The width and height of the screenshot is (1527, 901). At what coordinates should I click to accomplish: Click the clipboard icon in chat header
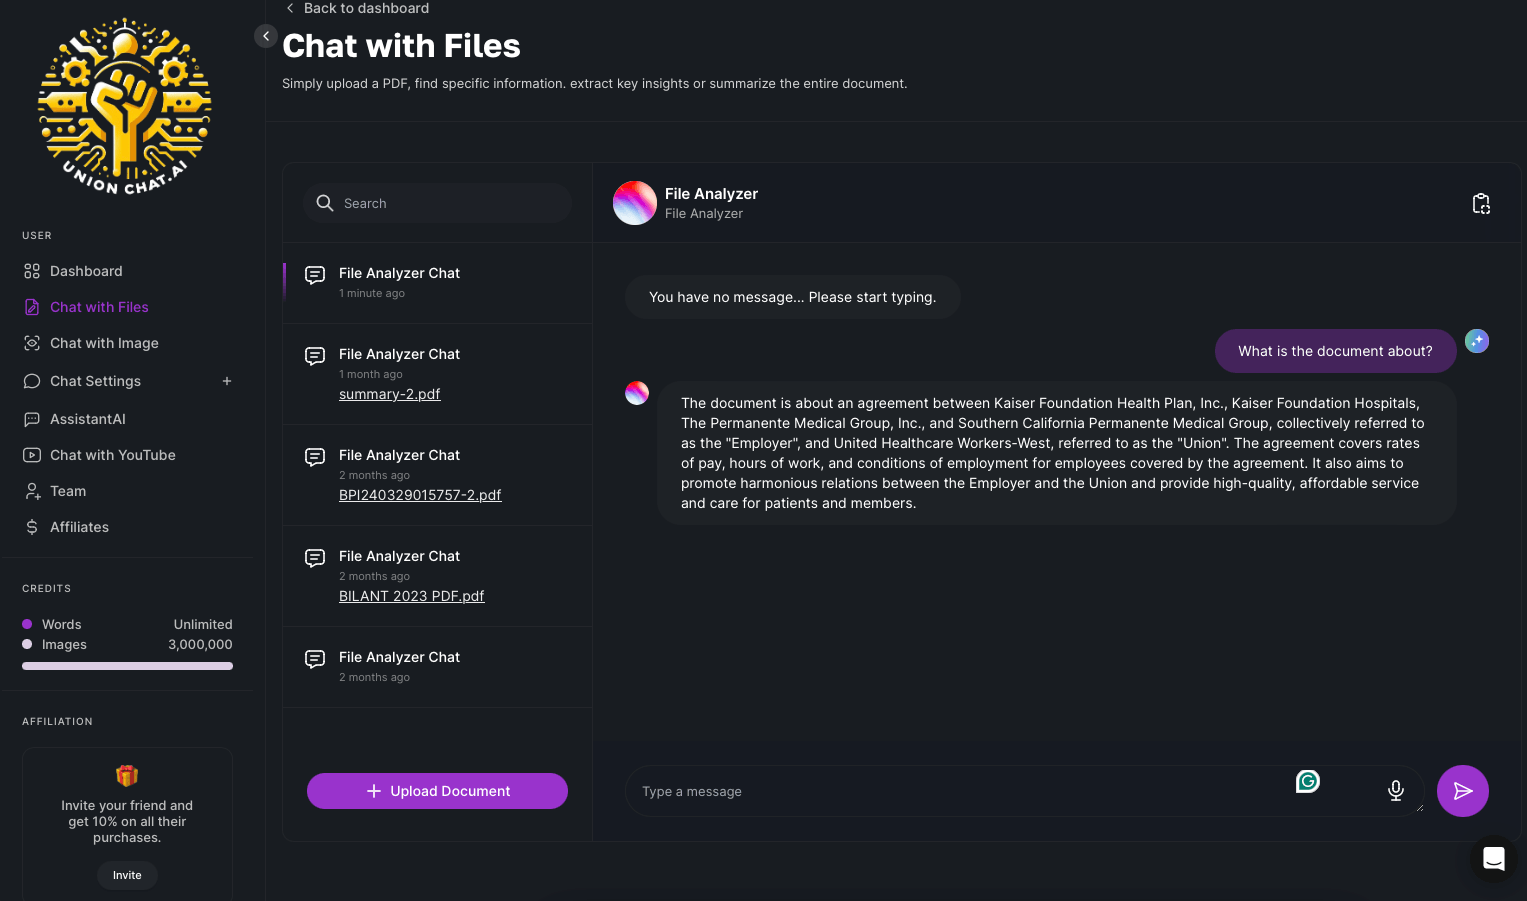pyautogui.click(x=1481, y=204)
